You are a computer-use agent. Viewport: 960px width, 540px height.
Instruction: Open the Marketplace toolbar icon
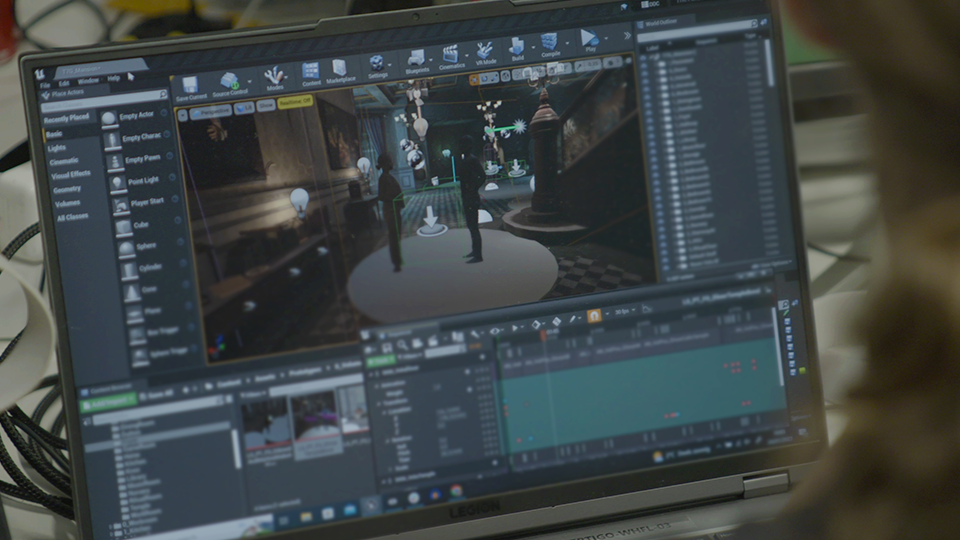[339, 67]
